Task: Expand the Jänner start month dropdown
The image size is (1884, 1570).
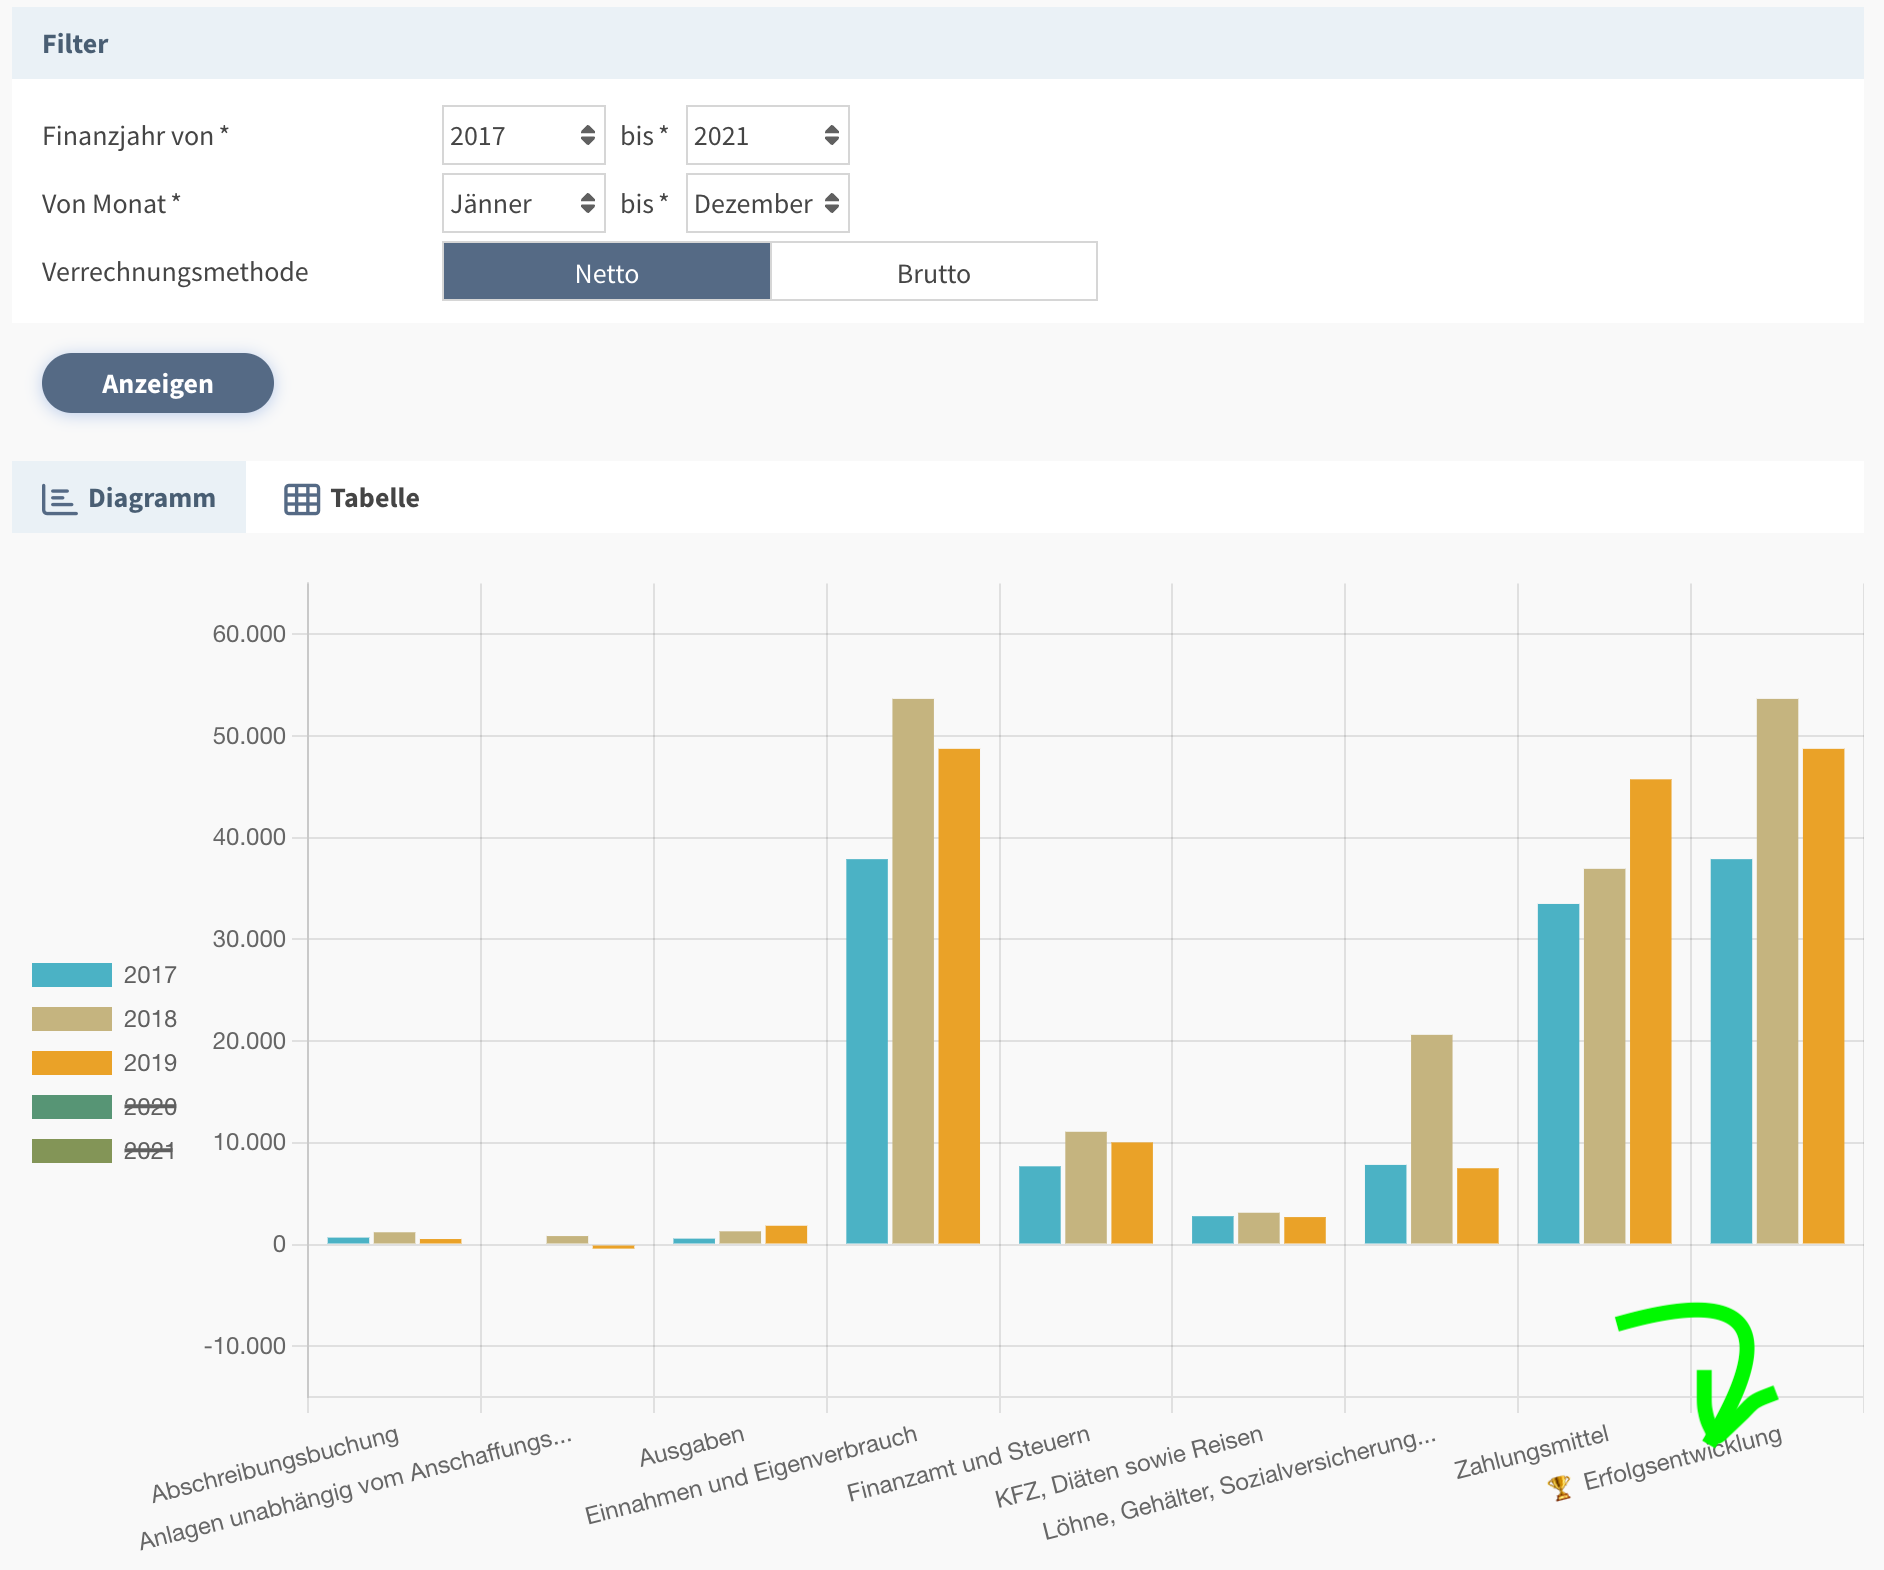Action: [x=523, y=204]
